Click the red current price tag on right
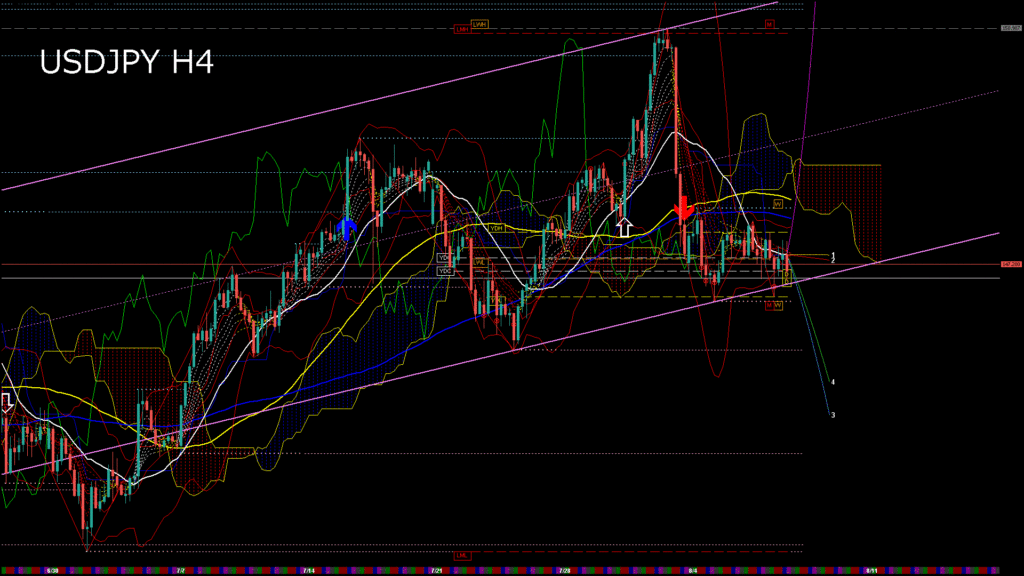 tap(1010, 264)
